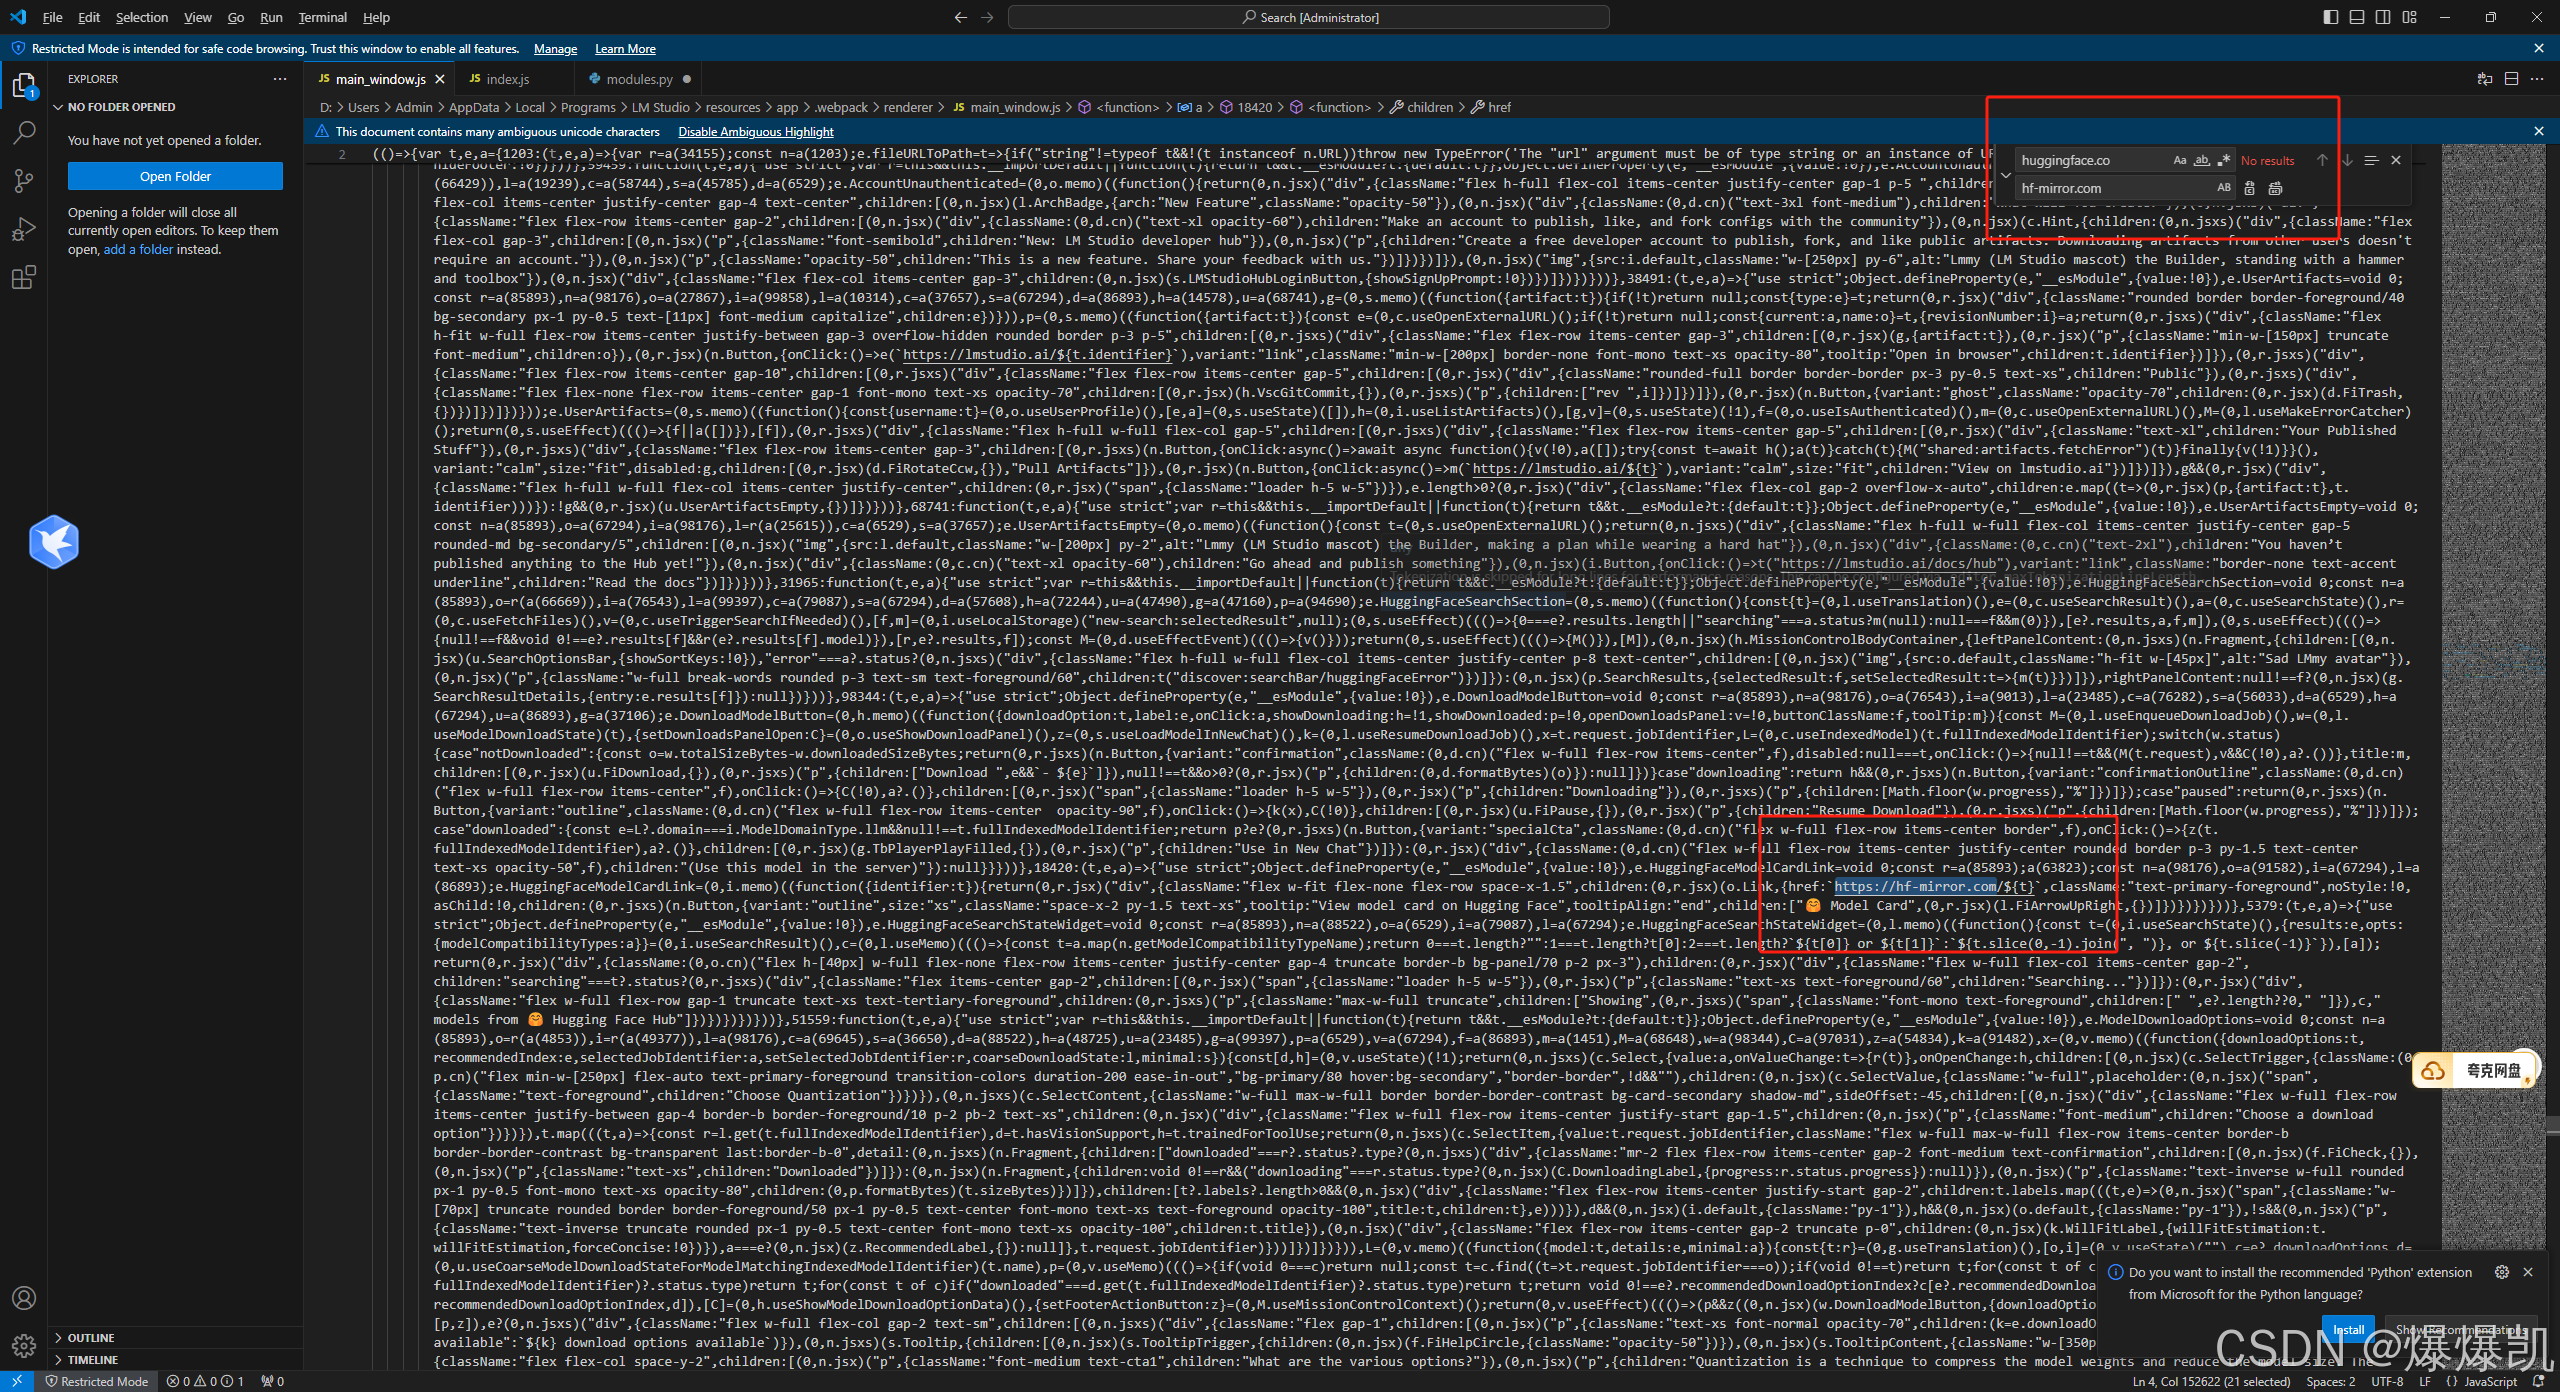
Task: Open the Terminal menu
Action: tap(322, 17)
